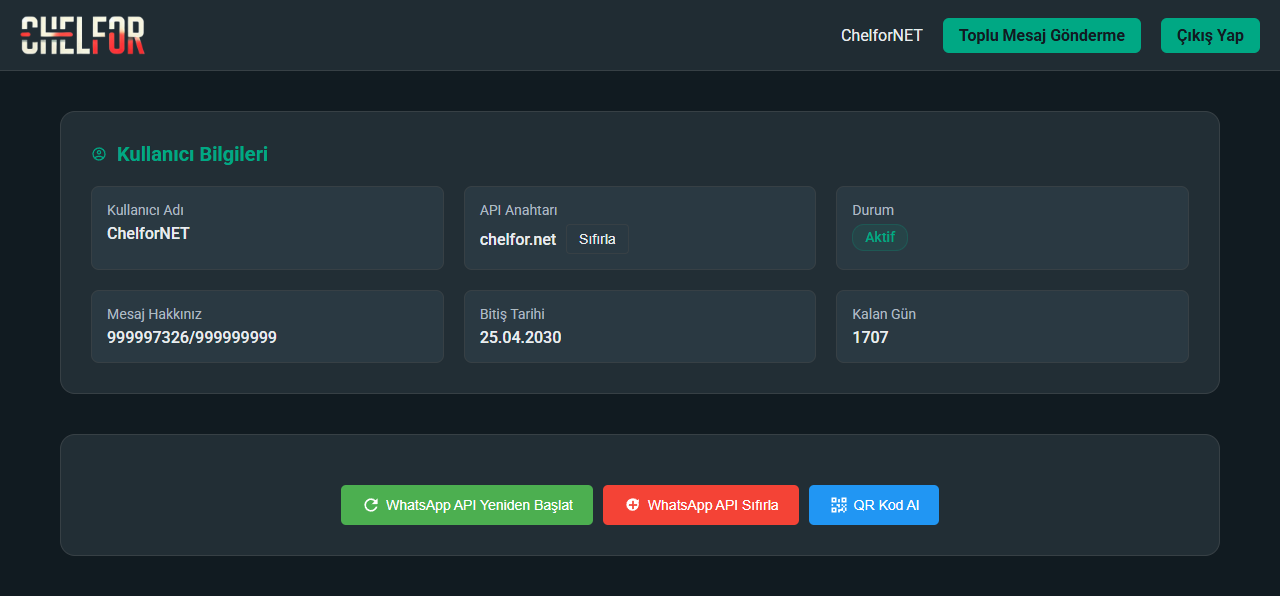Viewport: 1280px width, 596px height.
Task: Click the remaining days value 1707
Action: [x=870, y=337]
